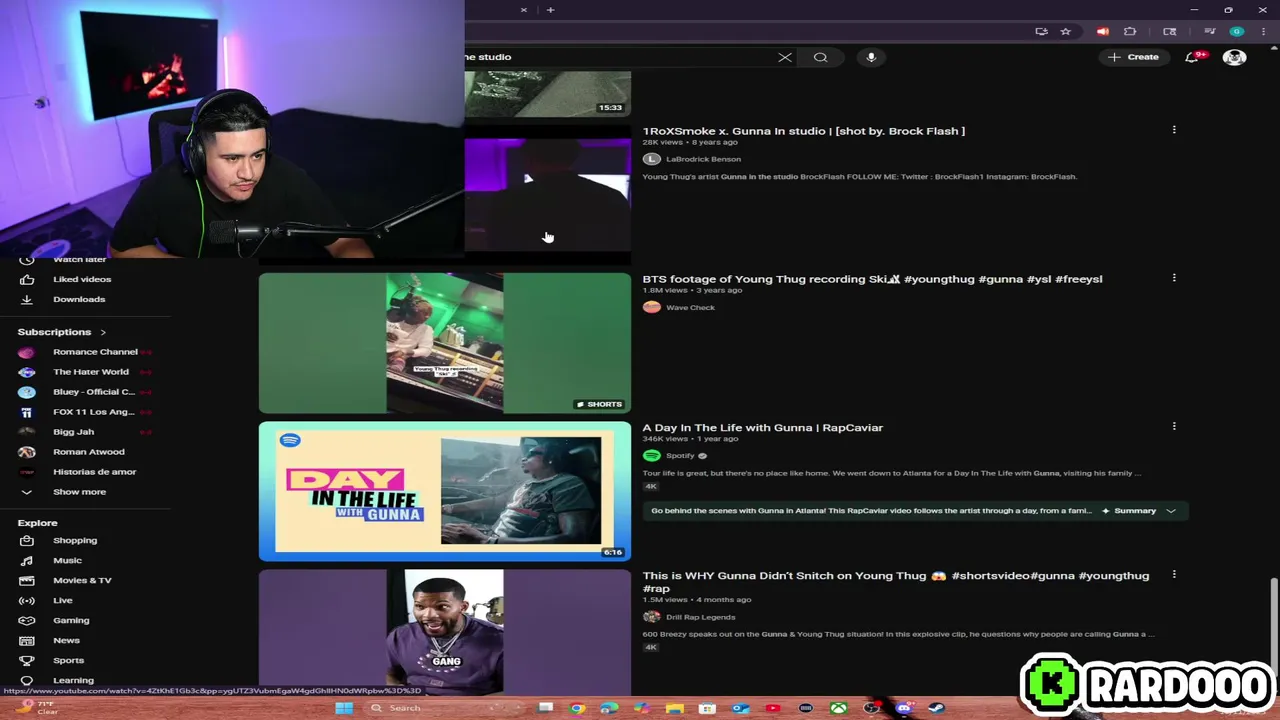
Task: Expand the AI Summary chevron
Action: (x=1171, y=511)
